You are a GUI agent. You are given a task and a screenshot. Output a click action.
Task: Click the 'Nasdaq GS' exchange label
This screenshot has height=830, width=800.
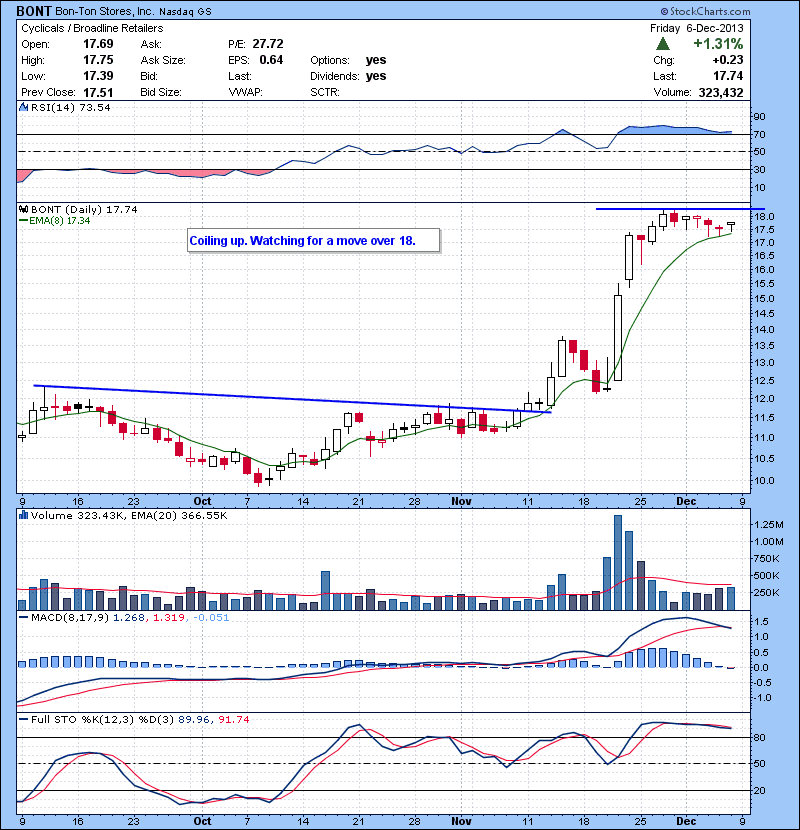[x=185, y=12]
